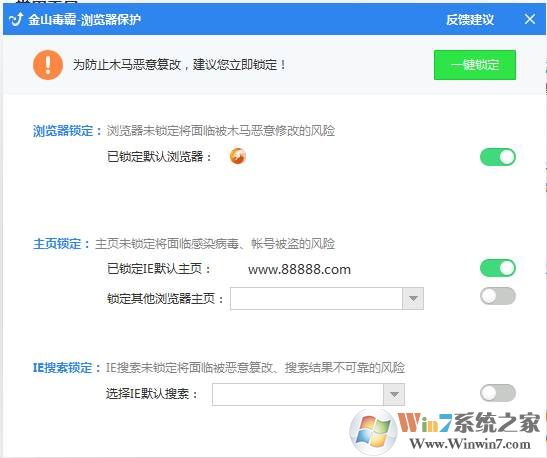
Task: Click the 一键锁定 green button
Action: pyautogui.click(x=475, y=65)
